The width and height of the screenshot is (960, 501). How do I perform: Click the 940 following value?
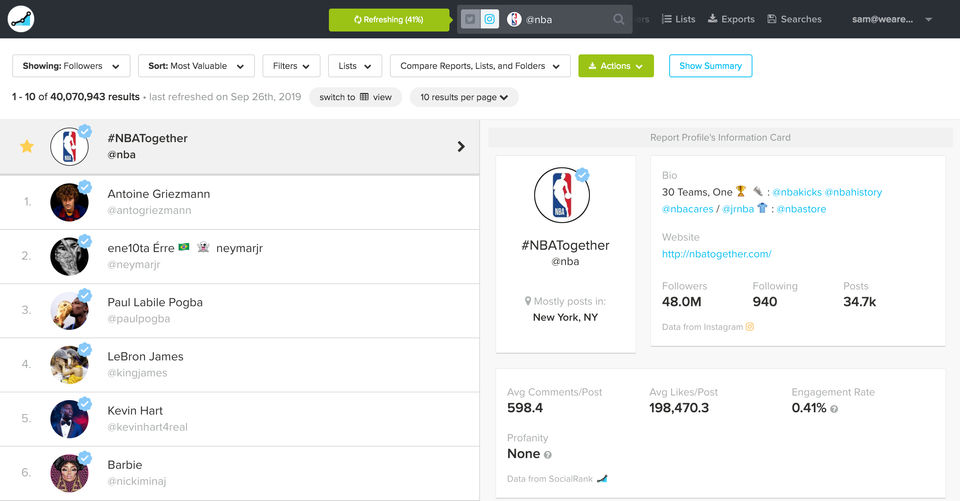(765, 302)
